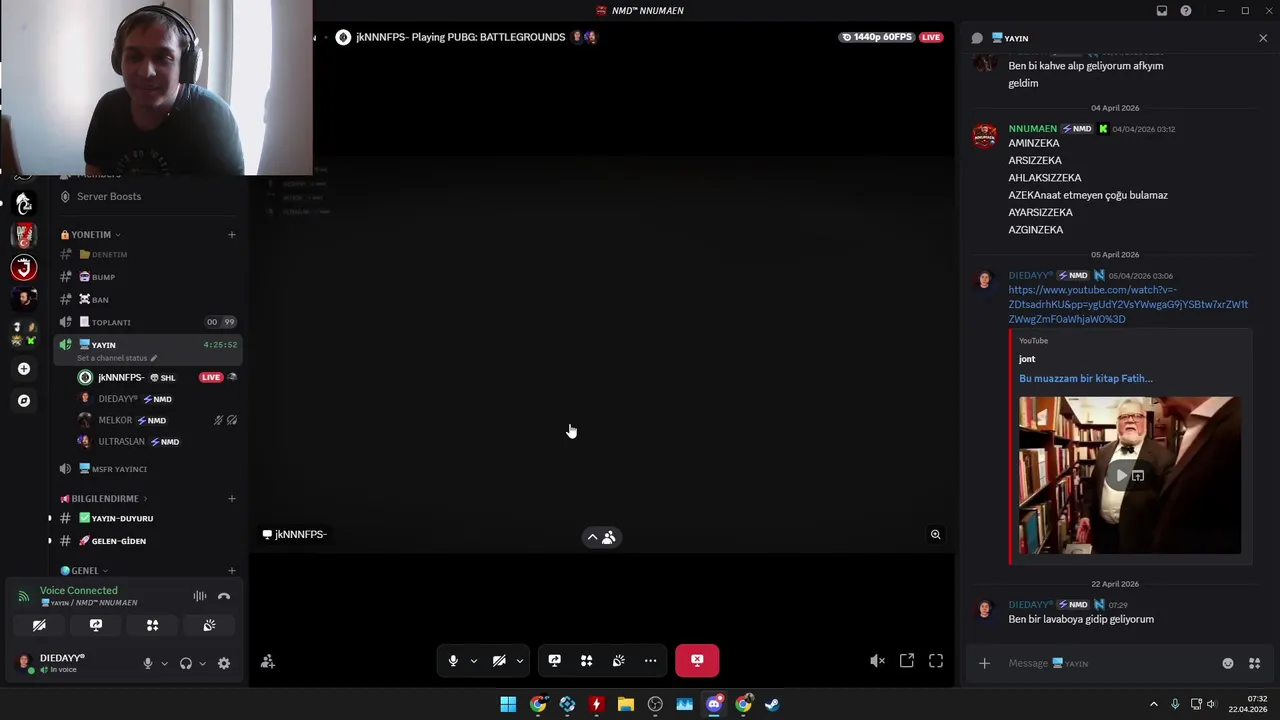Click share screen in the call control bar
Viewport: 1280px width, 720px height.
554,661
